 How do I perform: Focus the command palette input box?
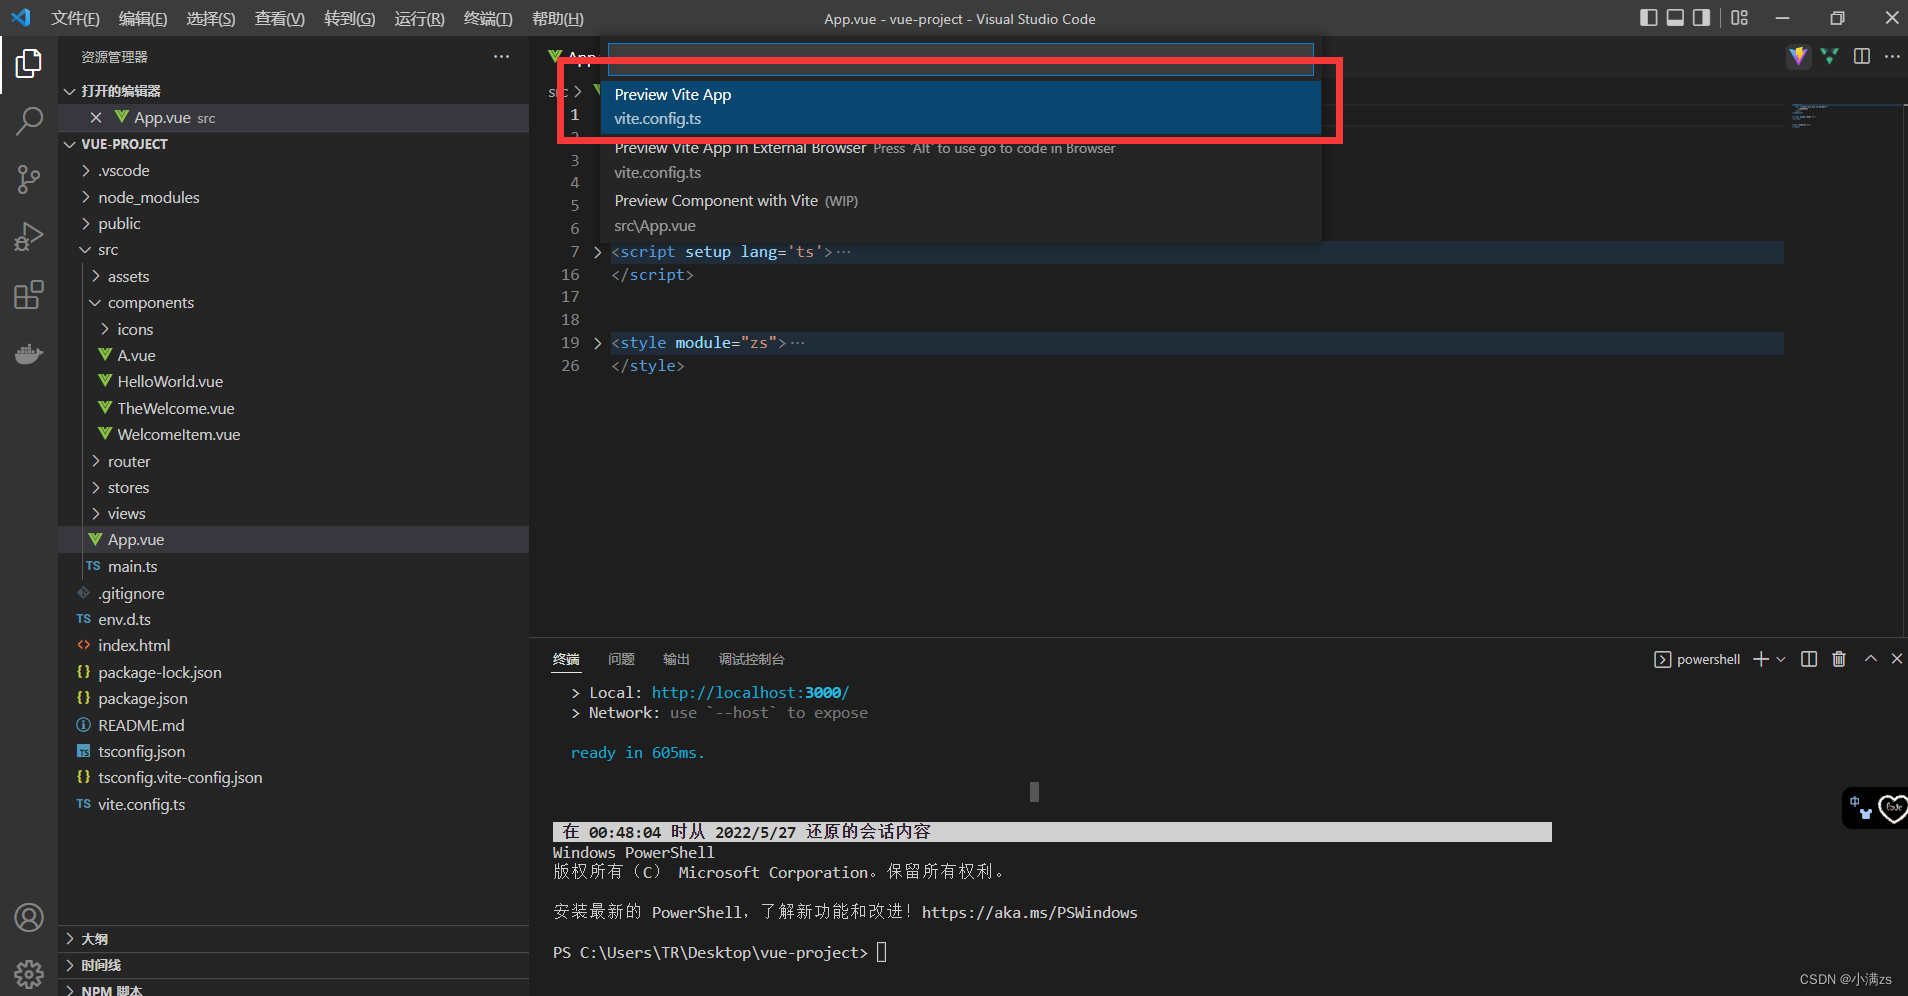pos(961,60)
